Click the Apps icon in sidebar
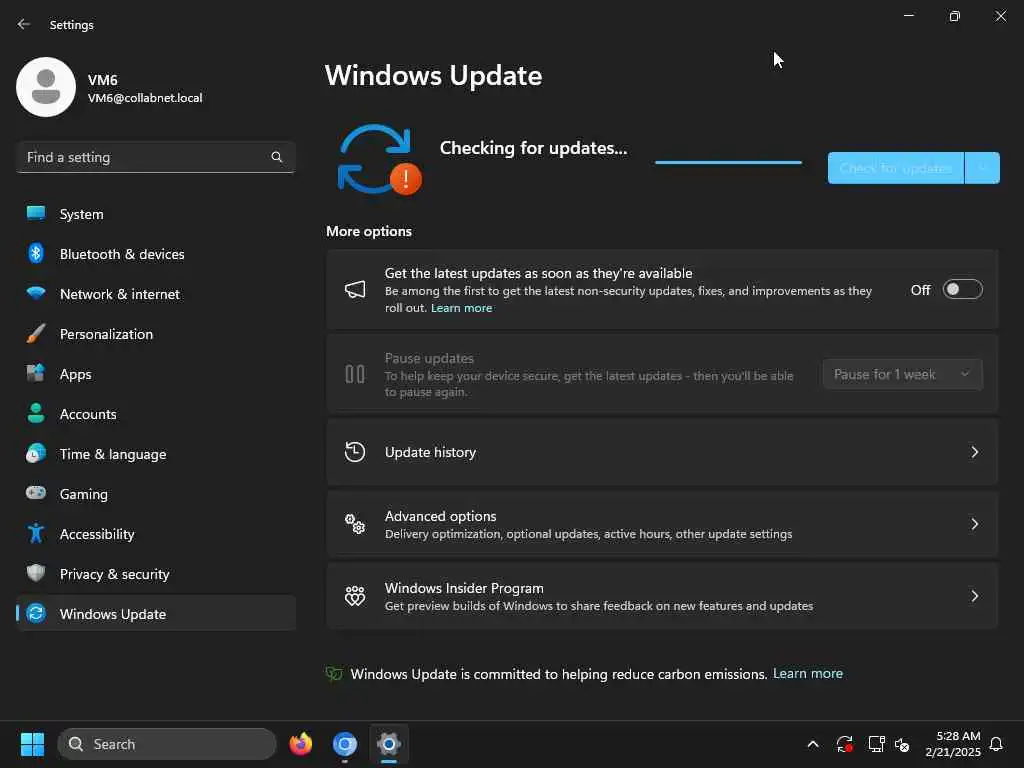 click(36, 374)
